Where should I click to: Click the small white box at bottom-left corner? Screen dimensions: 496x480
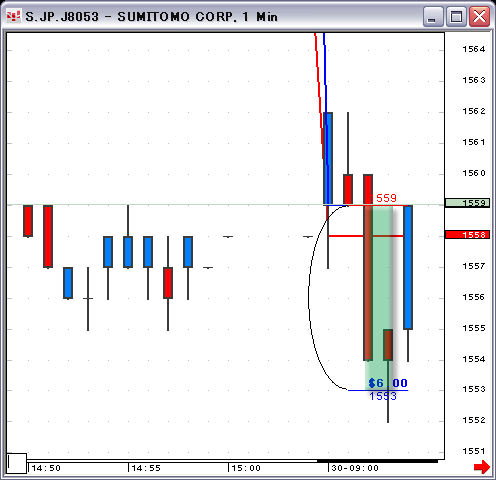pos(17,463)
